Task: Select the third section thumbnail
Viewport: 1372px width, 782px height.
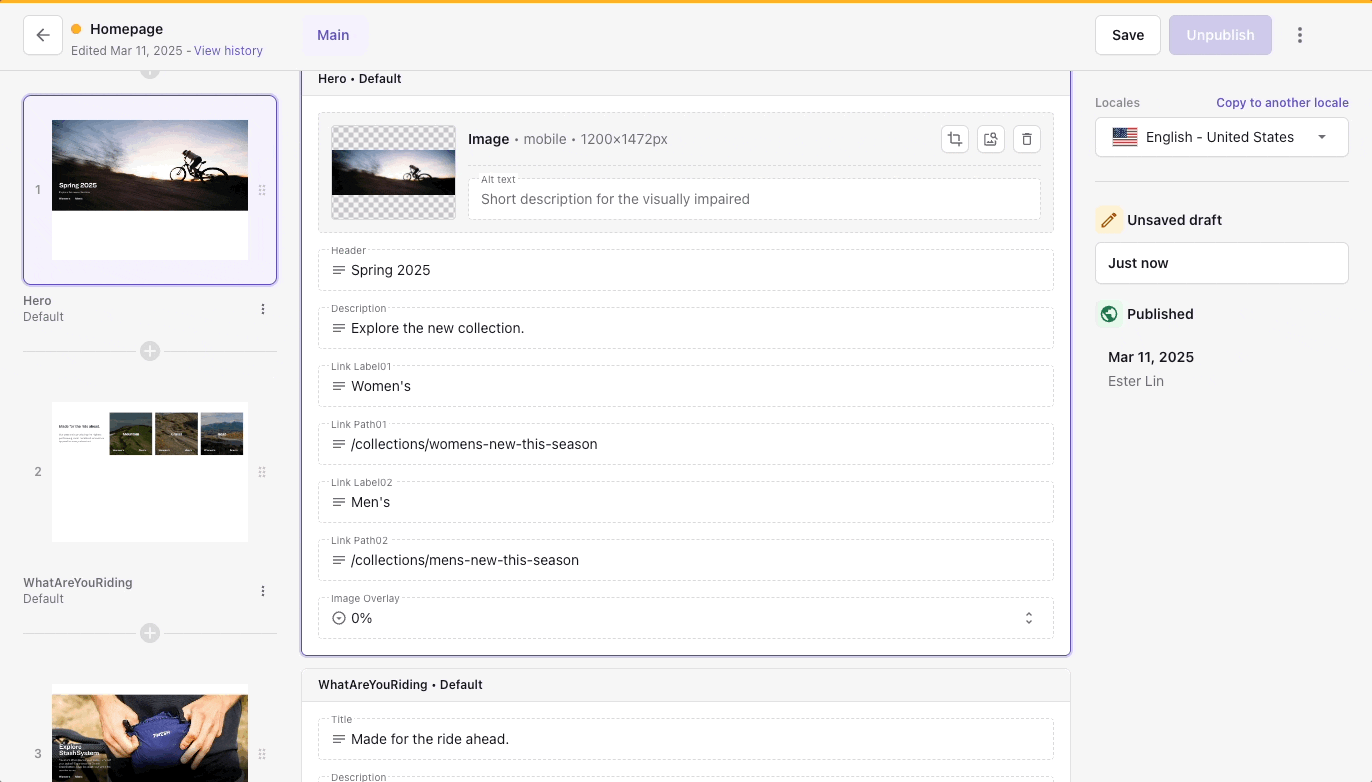Action: (150, 733)
